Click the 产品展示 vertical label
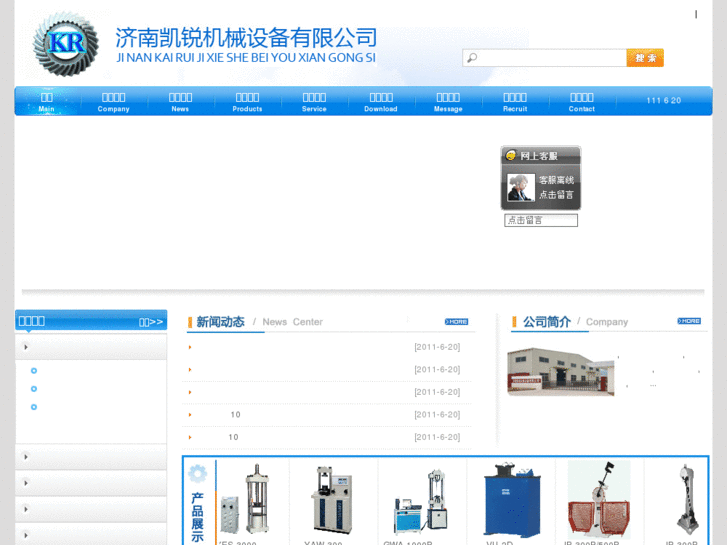Screen dimensions: 727x545 (x=198, y=517)
